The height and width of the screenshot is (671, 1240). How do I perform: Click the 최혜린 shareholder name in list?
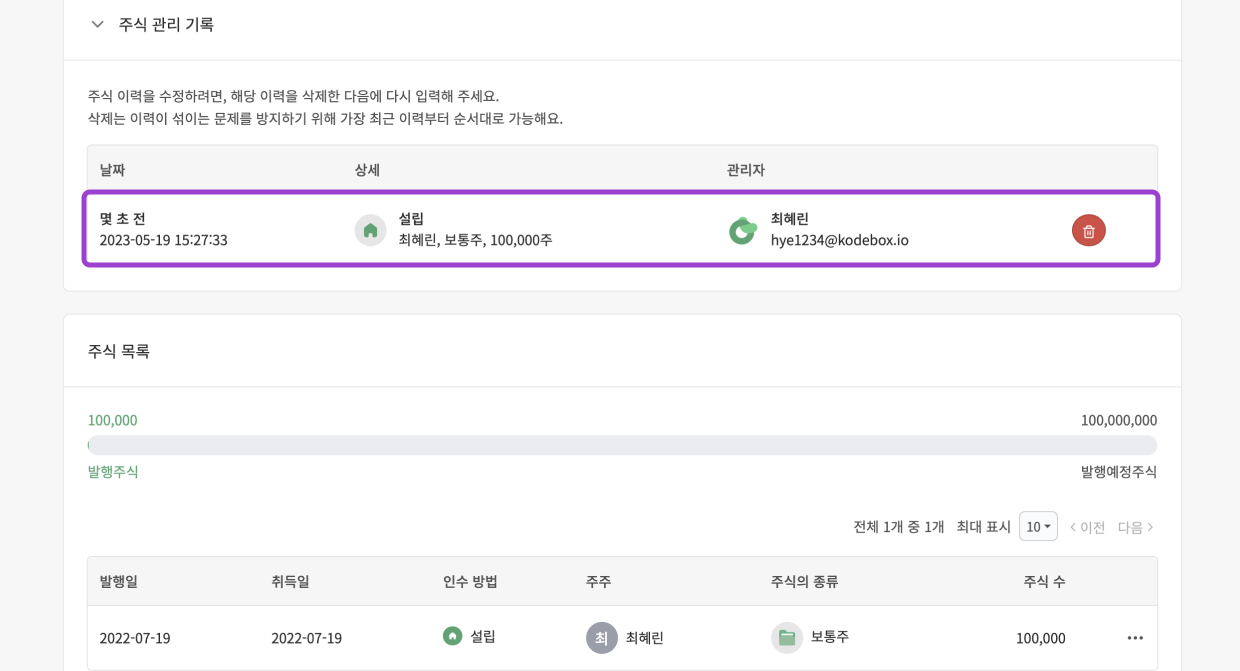pyautogui.click(x=645, y=638)
